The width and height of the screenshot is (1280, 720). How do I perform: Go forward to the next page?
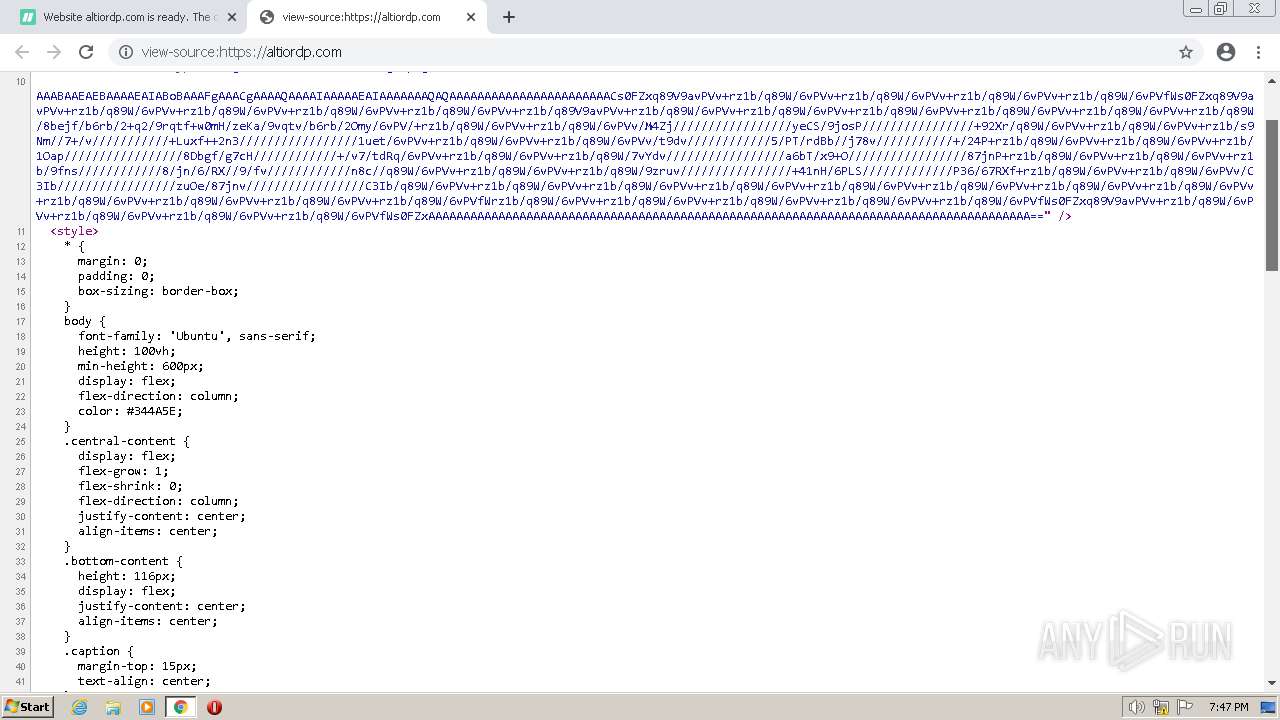pos(54,52)
